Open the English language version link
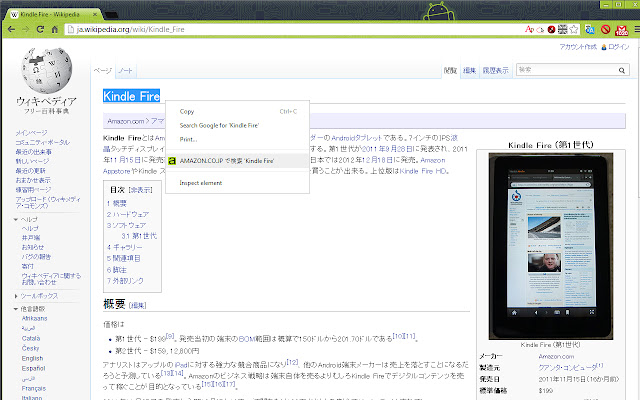 tap(32, 357)
